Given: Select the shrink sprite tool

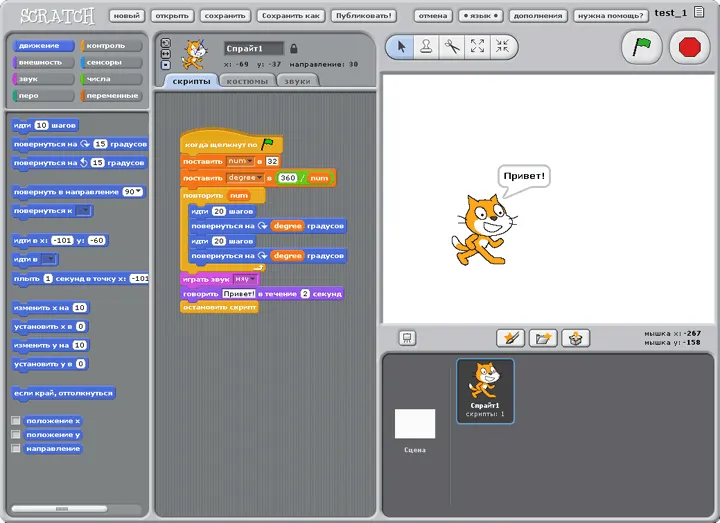Looking at the screenshot, I should click(x=502, y=46).
